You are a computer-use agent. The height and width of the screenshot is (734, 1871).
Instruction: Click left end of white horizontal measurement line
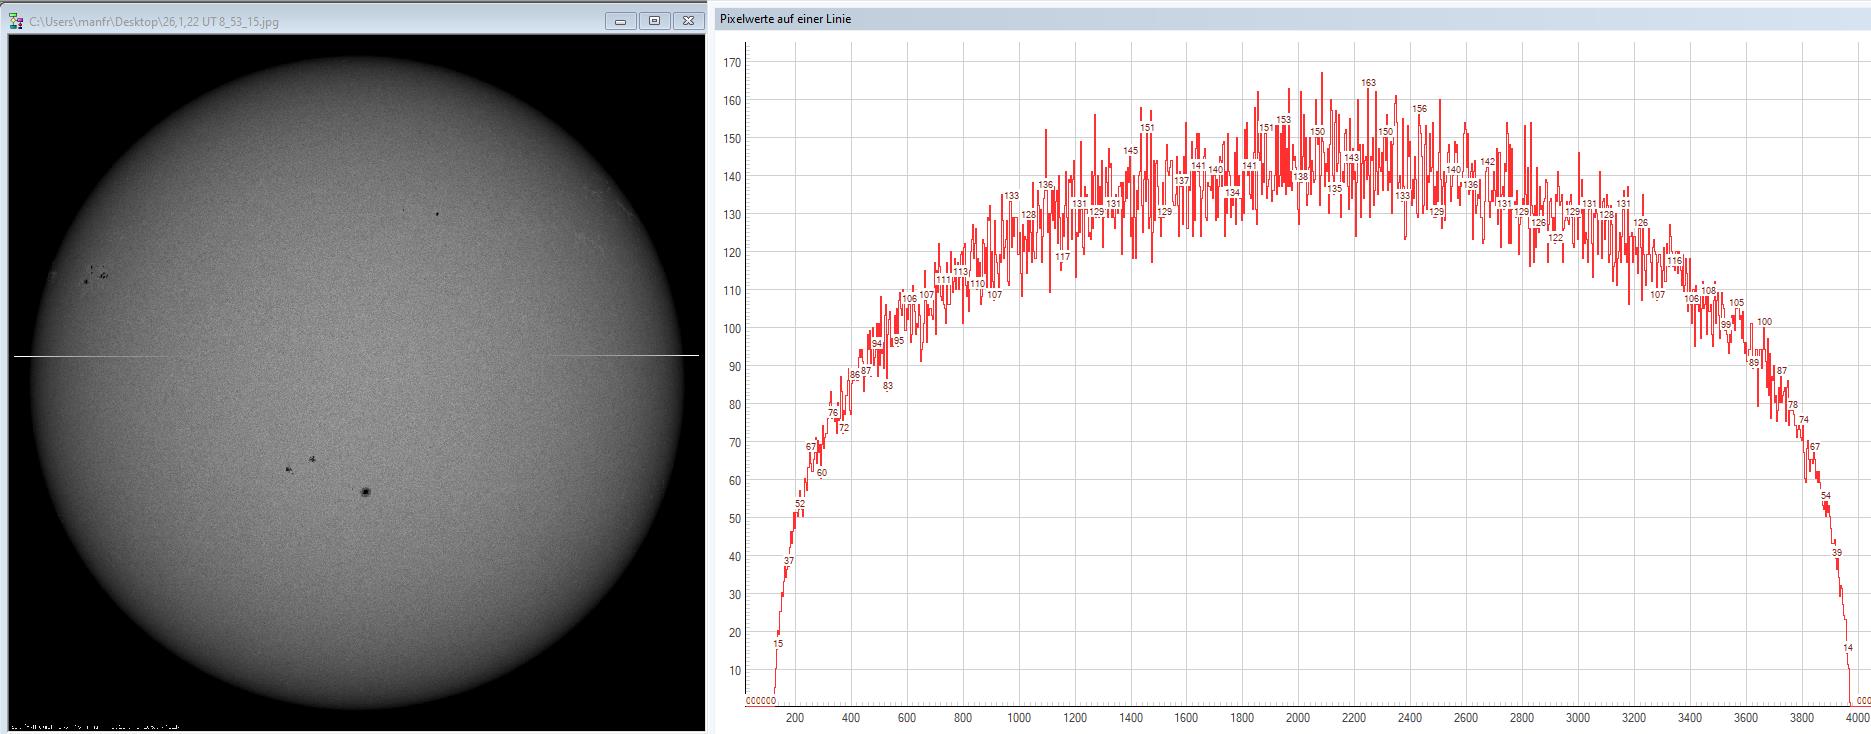click(17, 356)
